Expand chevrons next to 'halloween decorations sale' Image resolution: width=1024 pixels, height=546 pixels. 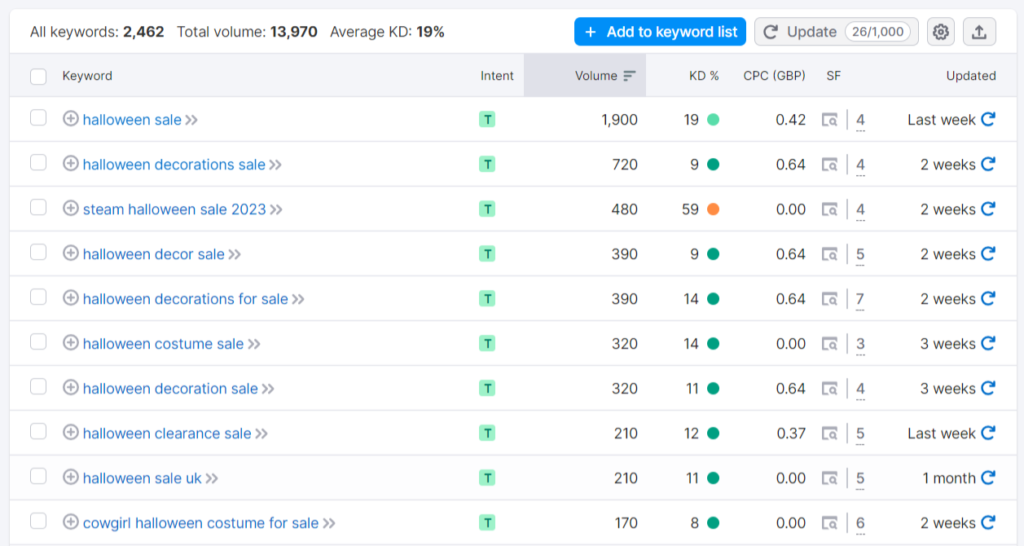click(276, 165)
